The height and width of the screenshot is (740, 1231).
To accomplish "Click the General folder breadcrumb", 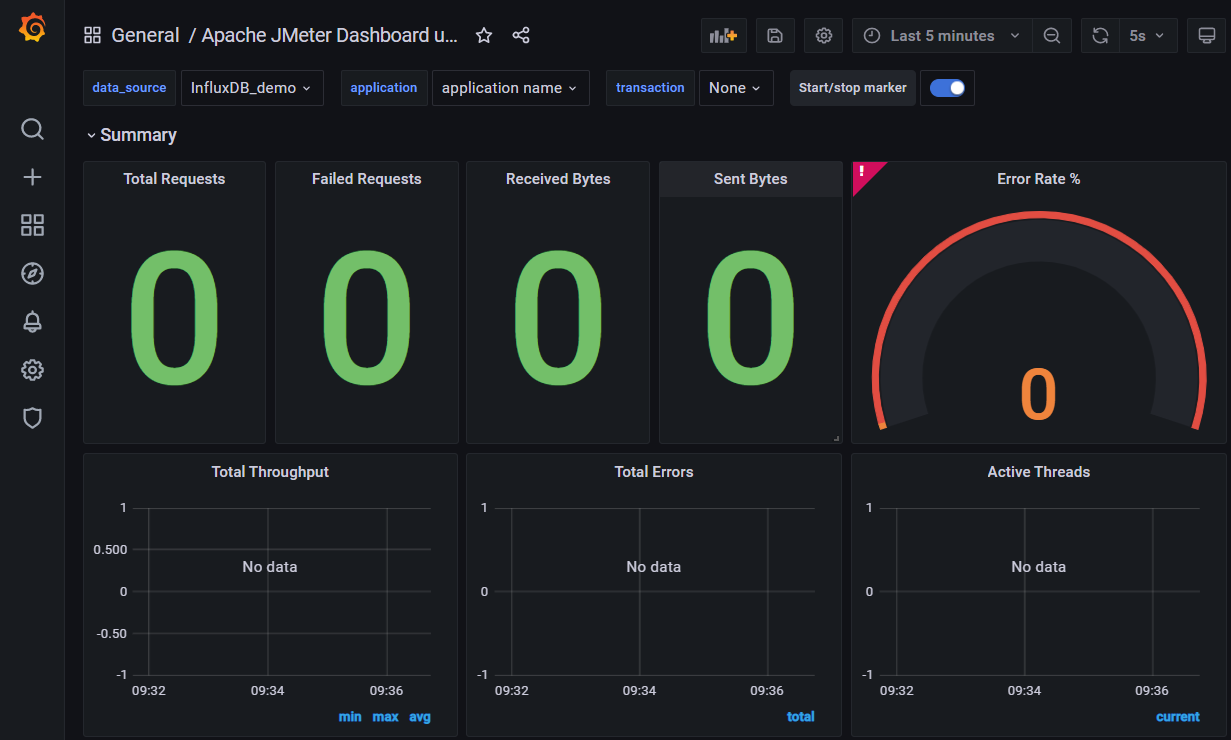I will pyautogui.click(x=145, y=36).
